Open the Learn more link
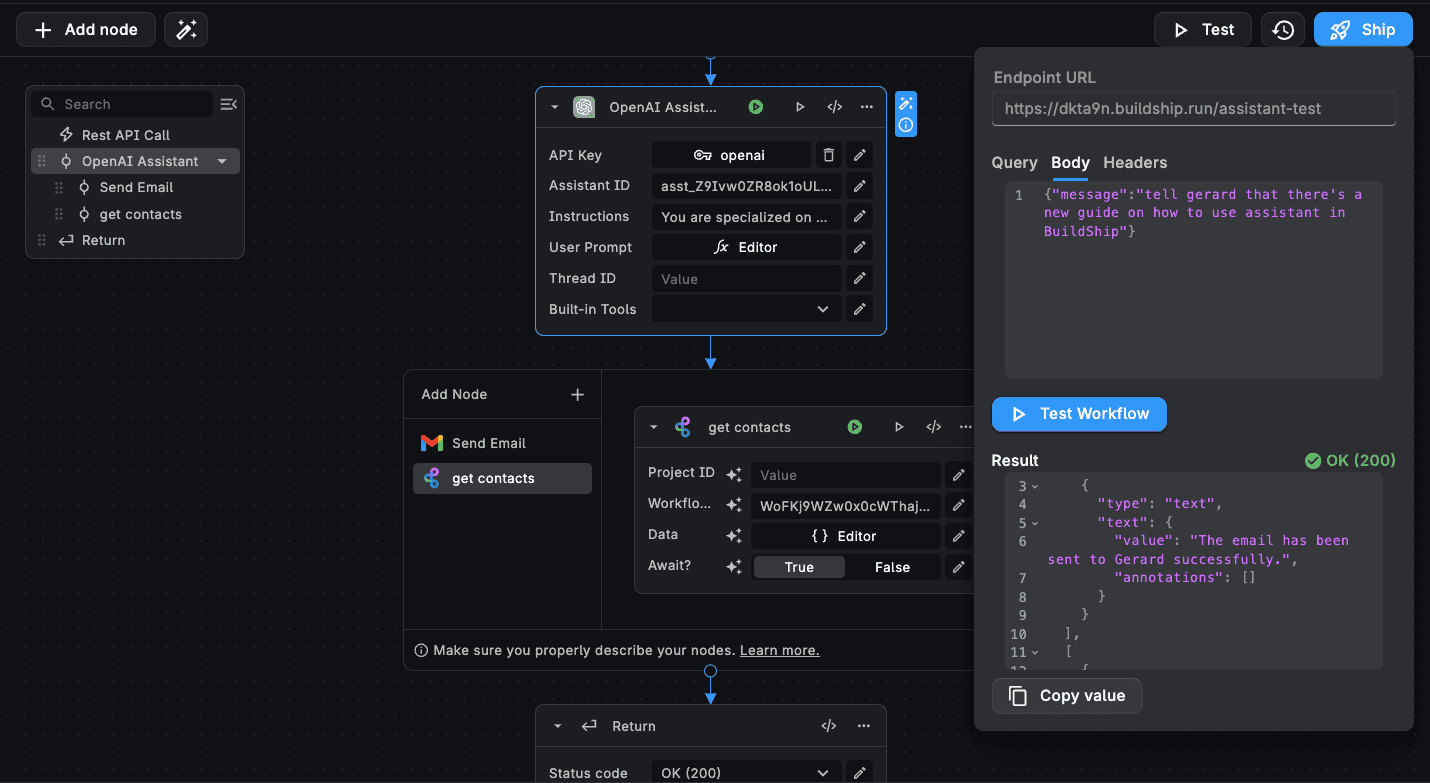This screenshot has width=1430, height=783. (779, 651)
